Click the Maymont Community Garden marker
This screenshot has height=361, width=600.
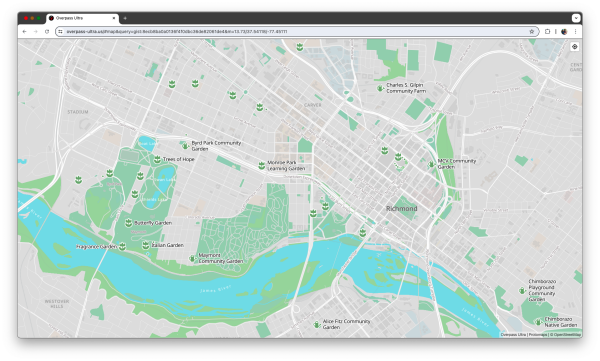click(192, 258)
